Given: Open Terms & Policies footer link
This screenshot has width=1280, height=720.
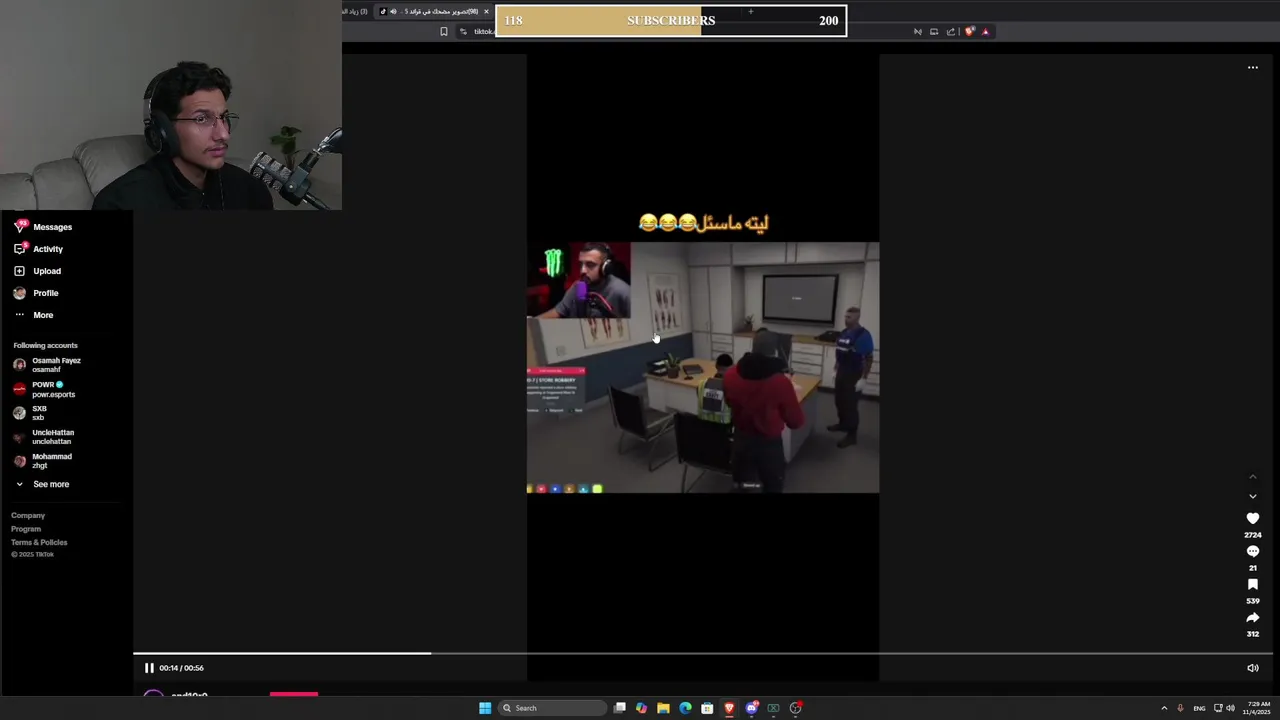Looking at the screenshot, I should [x=39, y=542].
